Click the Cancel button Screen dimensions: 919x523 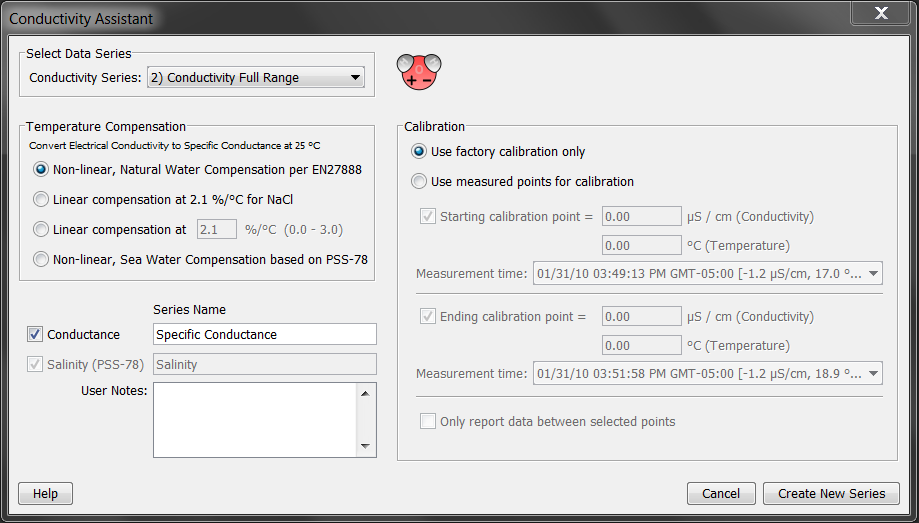coord(720,494)
